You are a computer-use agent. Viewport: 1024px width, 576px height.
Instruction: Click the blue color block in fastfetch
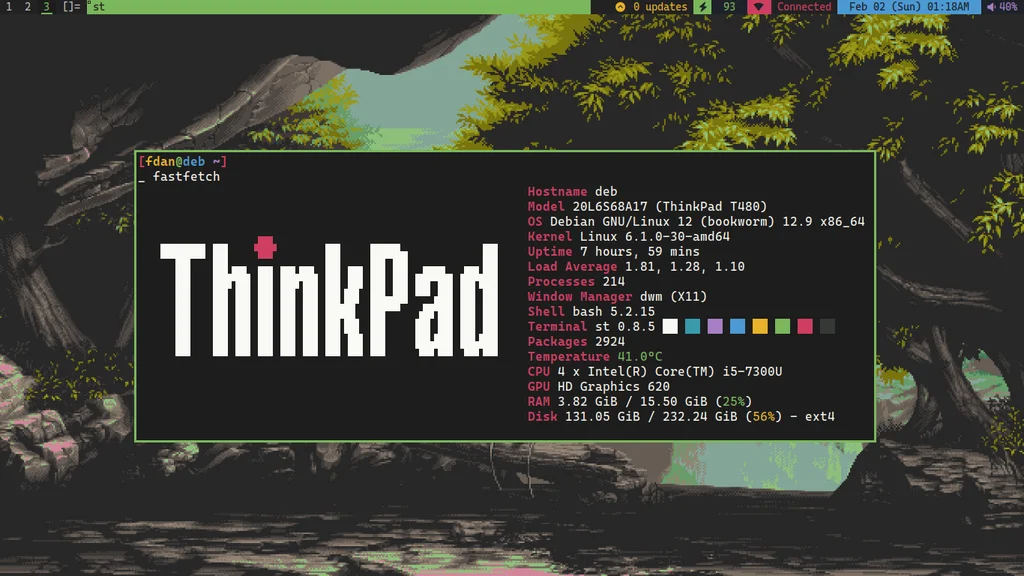(x=737, y=327)
